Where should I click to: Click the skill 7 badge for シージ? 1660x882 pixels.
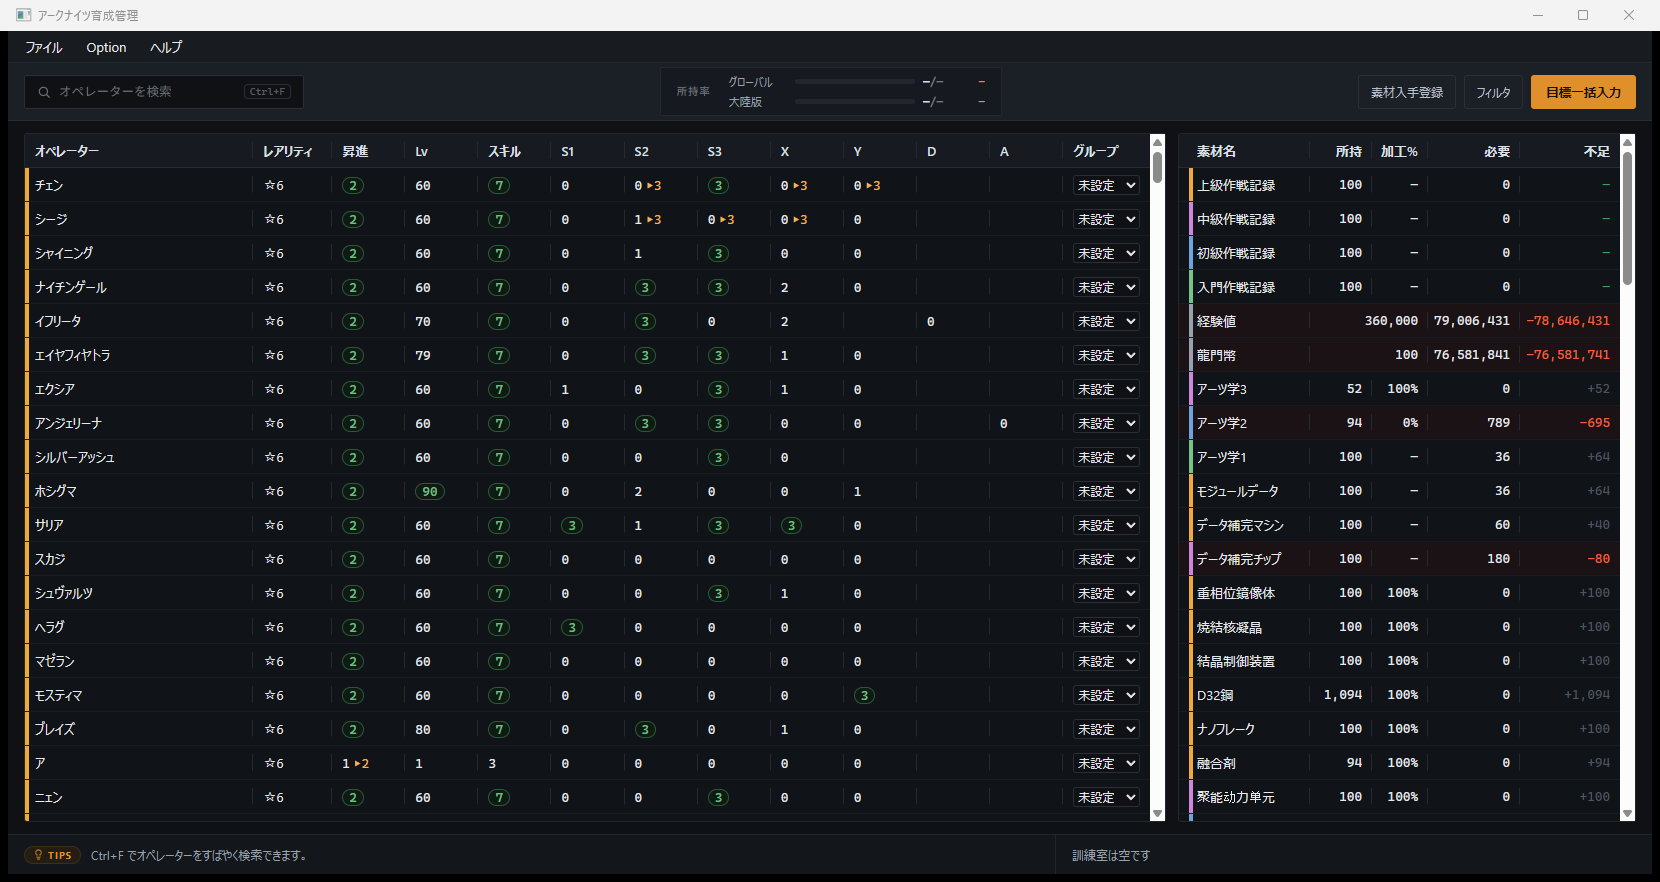point(499,220)
